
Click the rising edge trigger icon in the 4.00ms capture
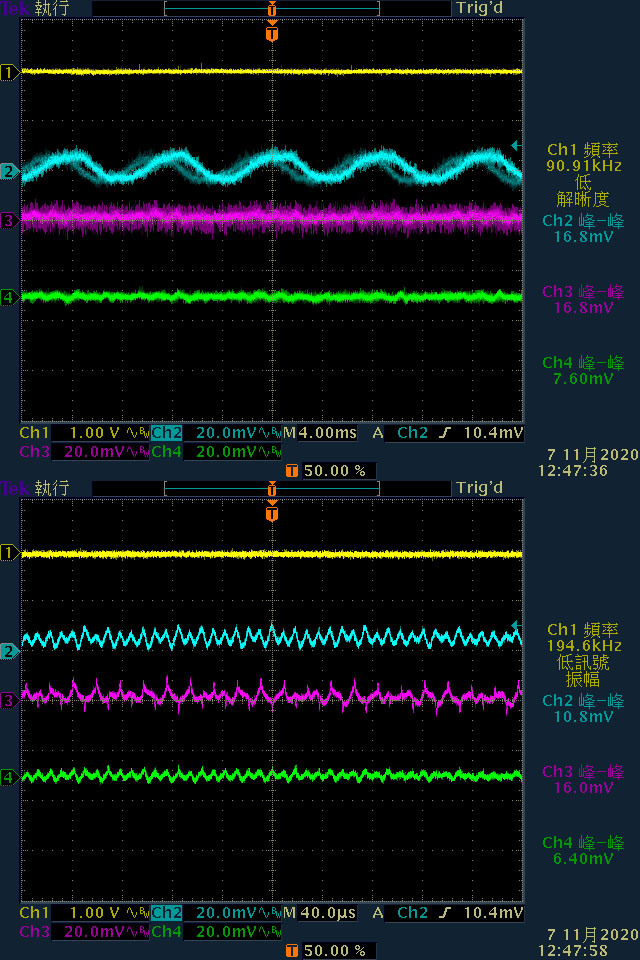pyautogui.click(x=445, y=433)
